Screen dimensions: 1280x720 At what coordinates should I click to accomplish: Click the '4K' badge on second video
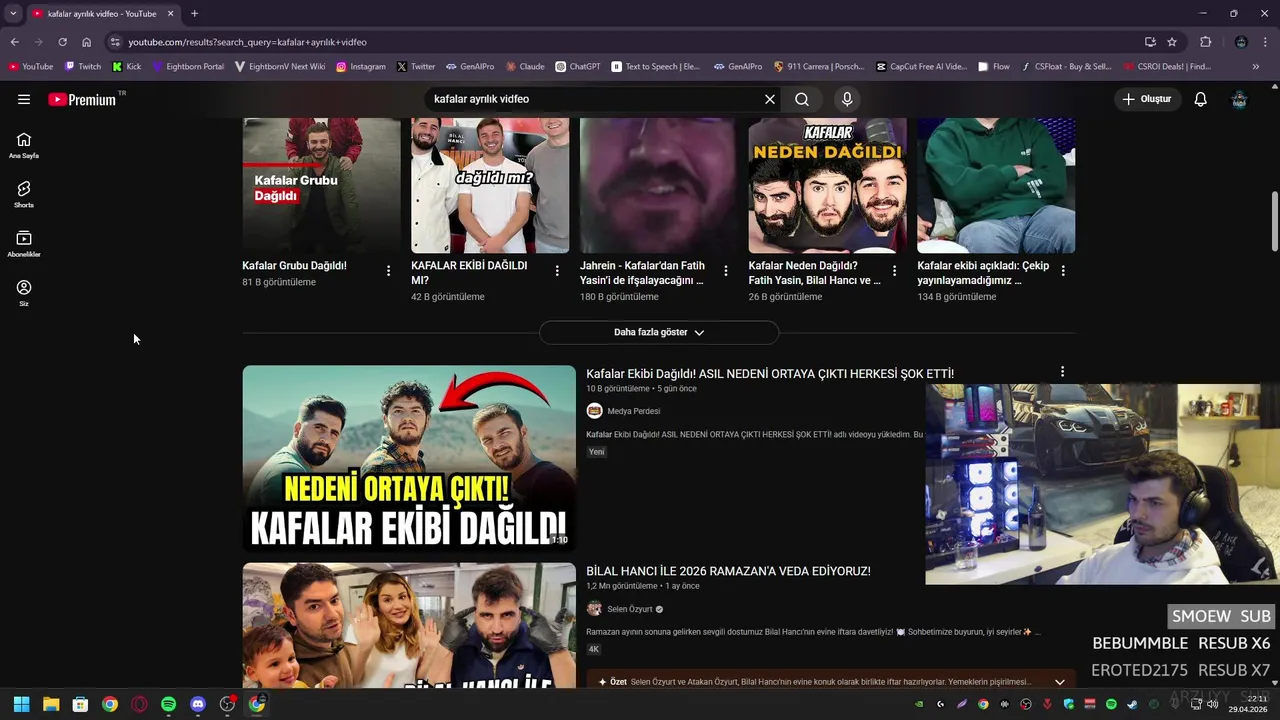tap(594, 649)
